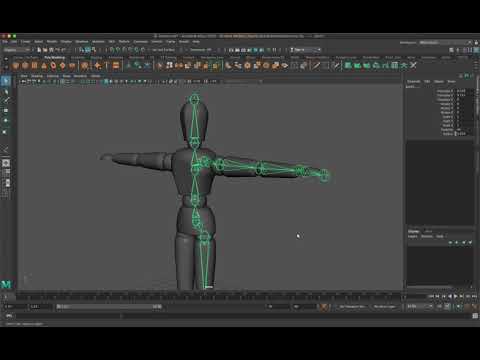The width and height of the screenshot is (480, 360).
Task: Create a polygon cone from the shelf
Action: point(44,66)
